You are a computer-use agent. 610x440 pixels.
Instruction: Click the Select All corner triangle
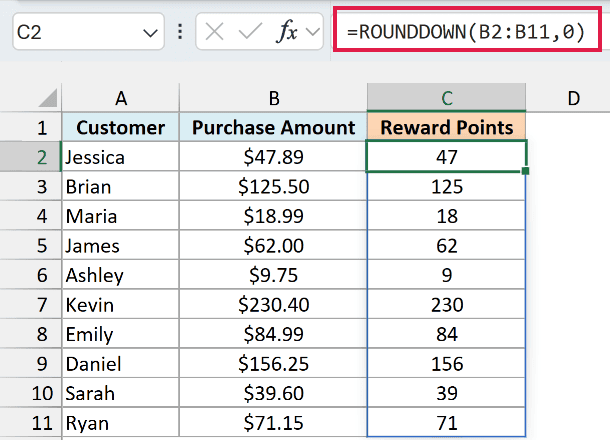(48, 98)
